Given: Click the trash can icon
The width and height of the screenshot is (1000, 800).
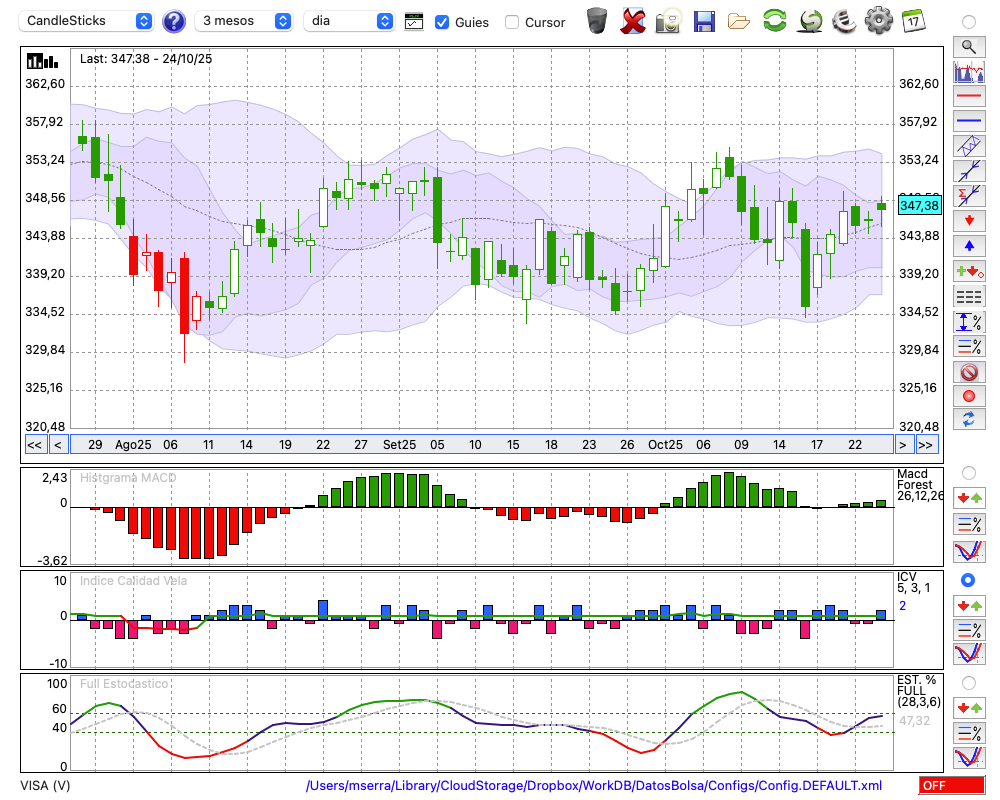Looking at the screenshot, I should click(x=597, y=20).
